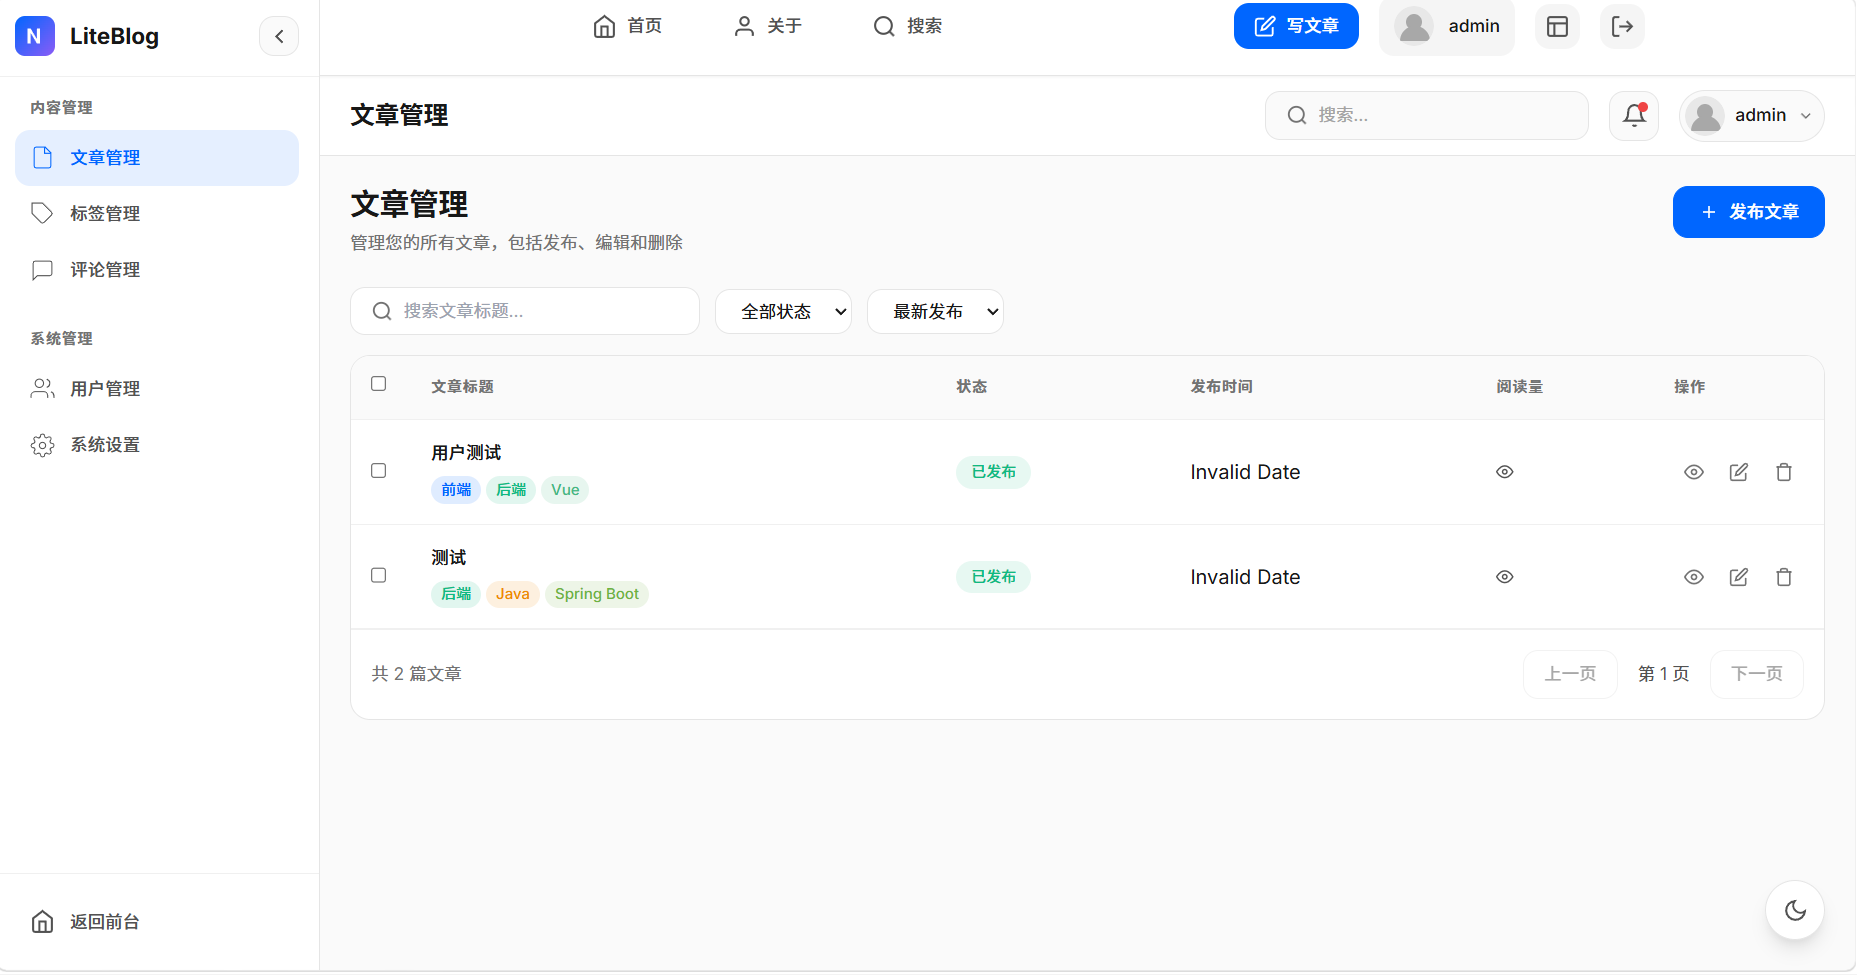Image resolution: width=1857 pixels, height=975 pixels.
Task: Open 标签管理 in the sidebar
Action: (105, 214)
